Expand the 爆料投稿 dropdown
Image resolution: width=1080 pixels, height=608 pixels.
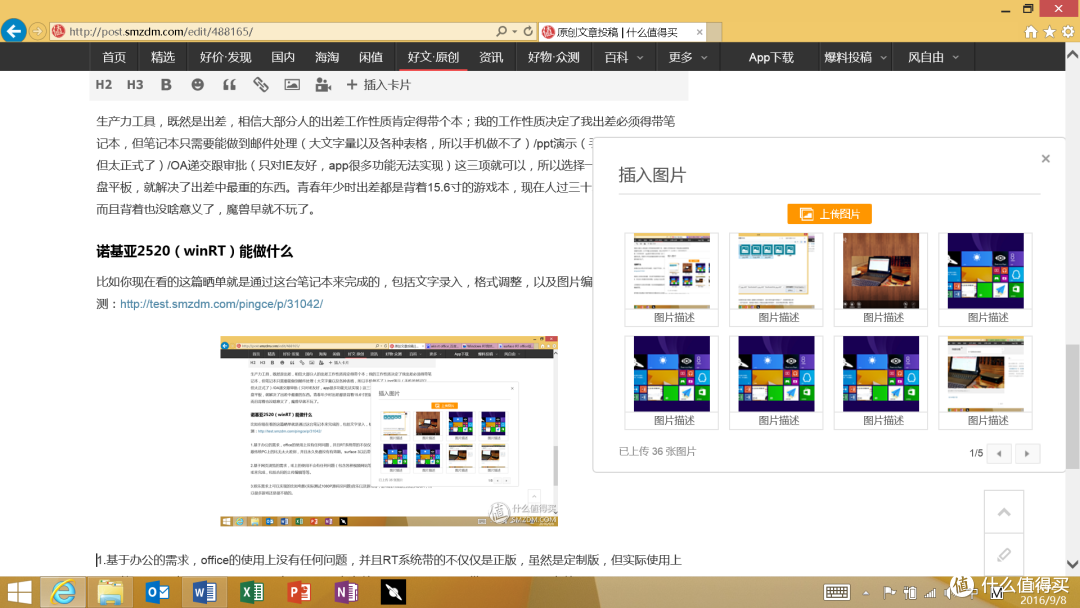pos(855,57)
